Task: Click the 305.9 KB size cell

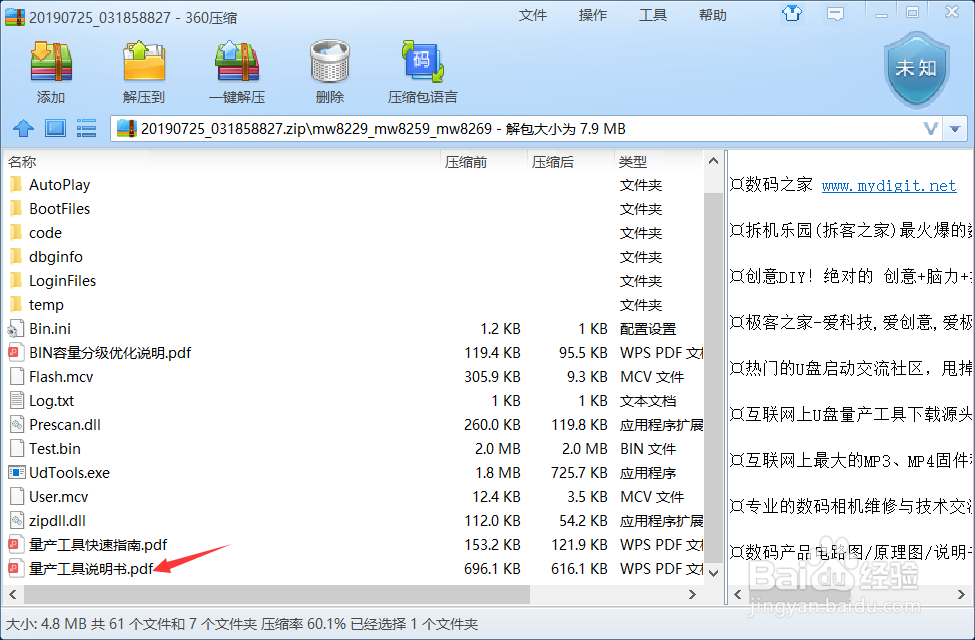Action: pos(492,377)
